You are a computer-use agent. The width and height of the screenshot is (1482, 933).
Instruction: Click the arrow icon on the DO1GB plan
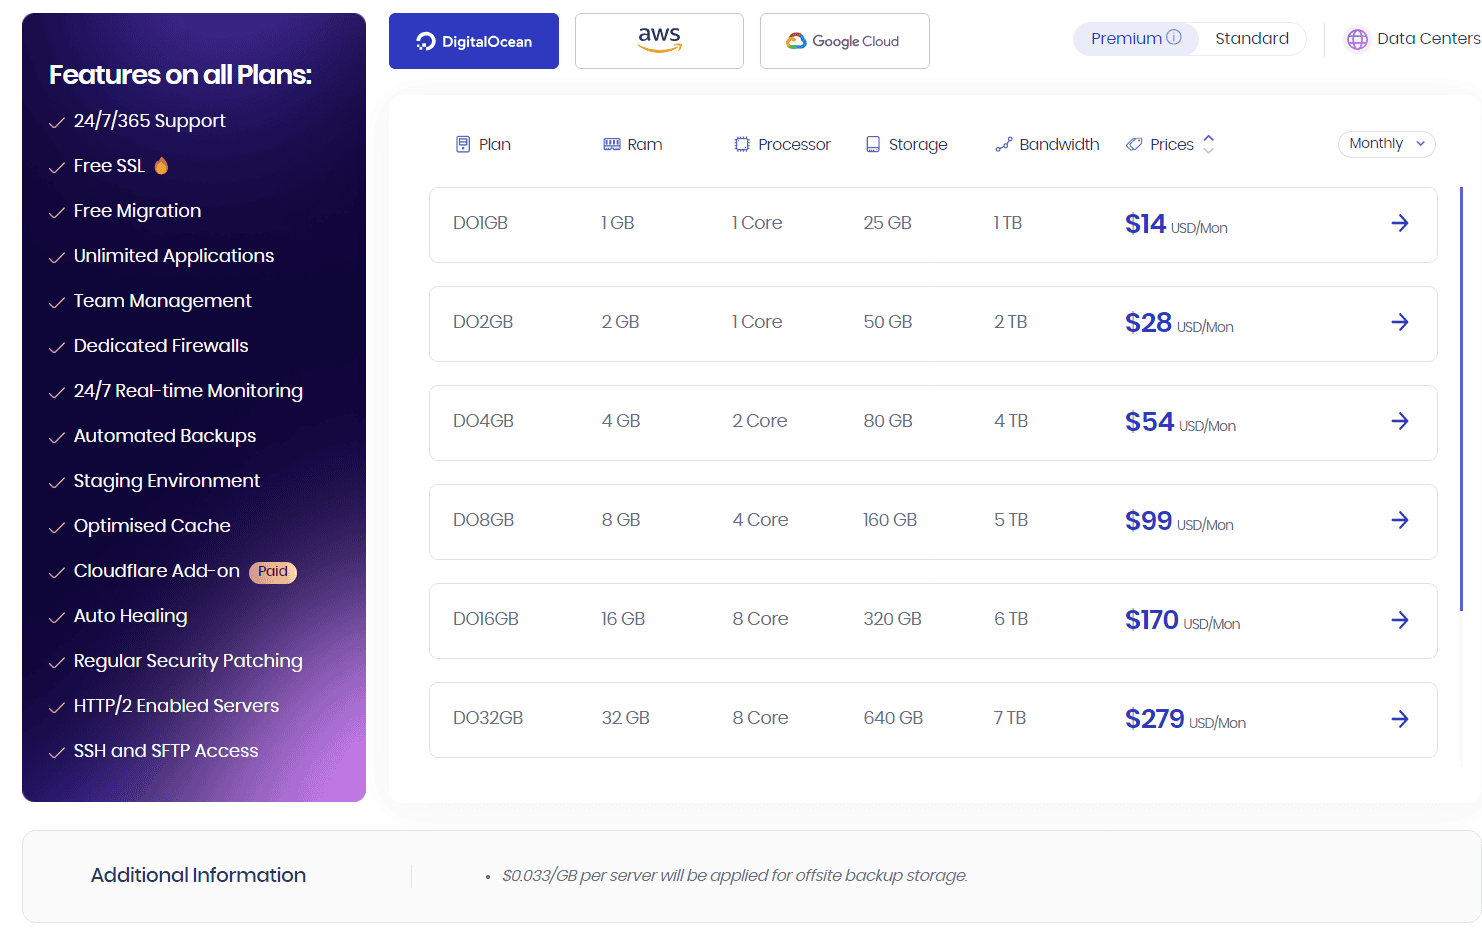coord(1399,223)
